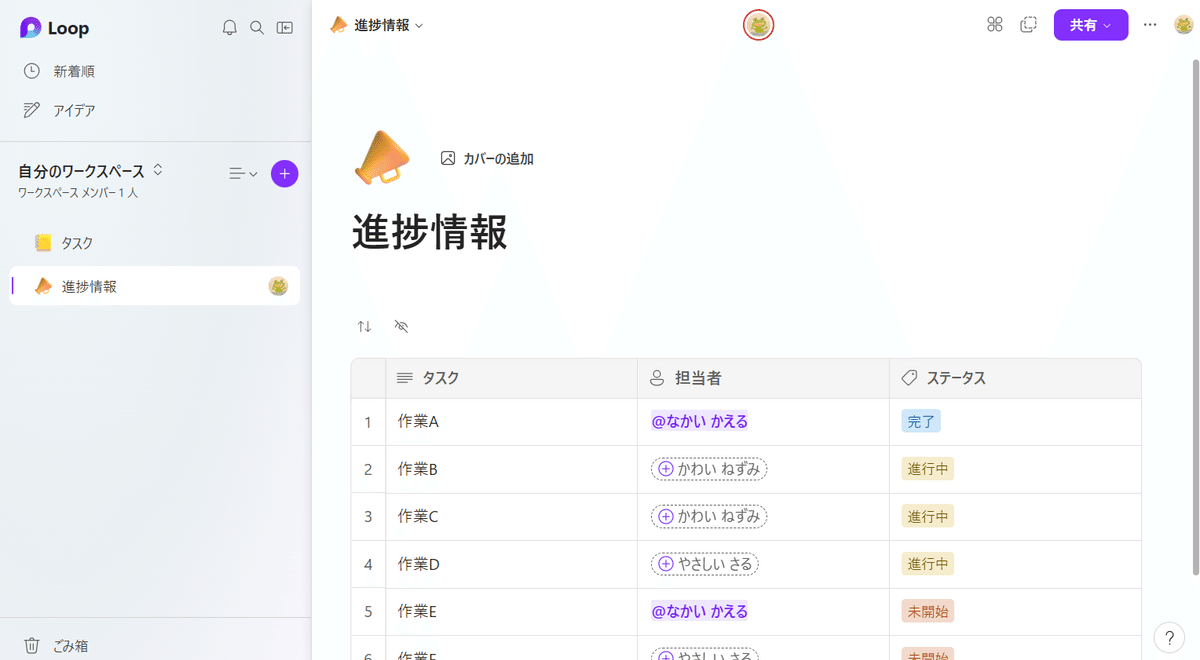The width and height of the screenshot is (1200, 660).
Task: Click the avatar on 進捗情報 sidebar row
Action: coord(278,286)
